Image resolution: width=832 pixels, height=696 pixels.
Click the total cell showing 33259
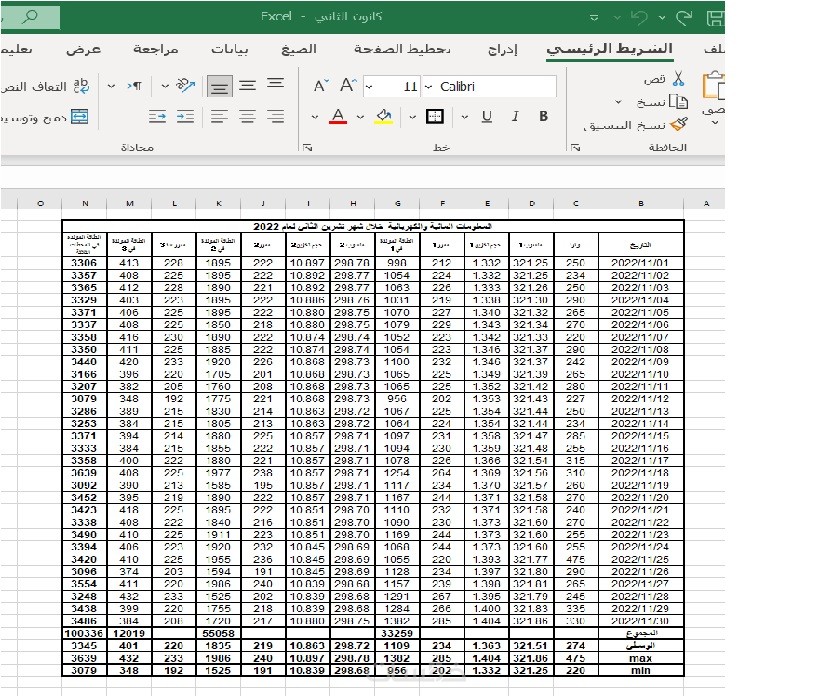pos(397,633)
